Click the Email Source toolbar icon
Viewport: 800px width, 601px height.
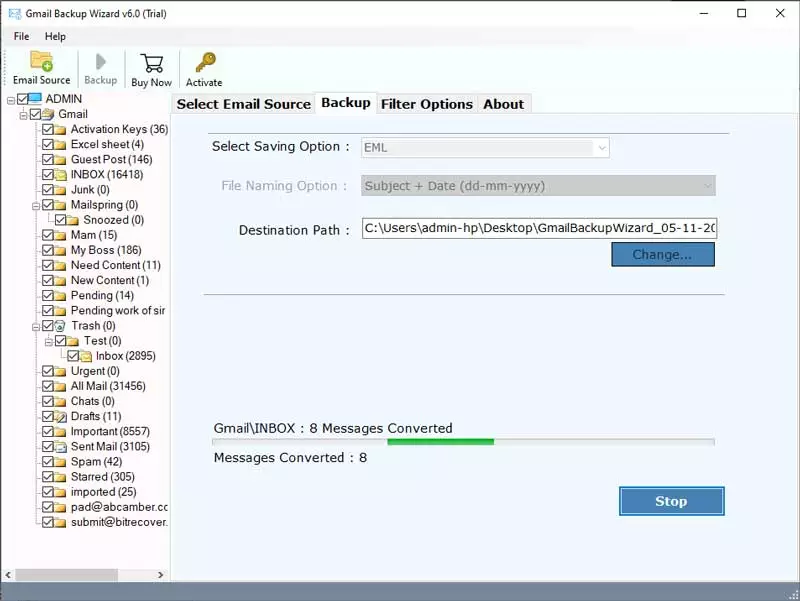(x=41, y=61)
